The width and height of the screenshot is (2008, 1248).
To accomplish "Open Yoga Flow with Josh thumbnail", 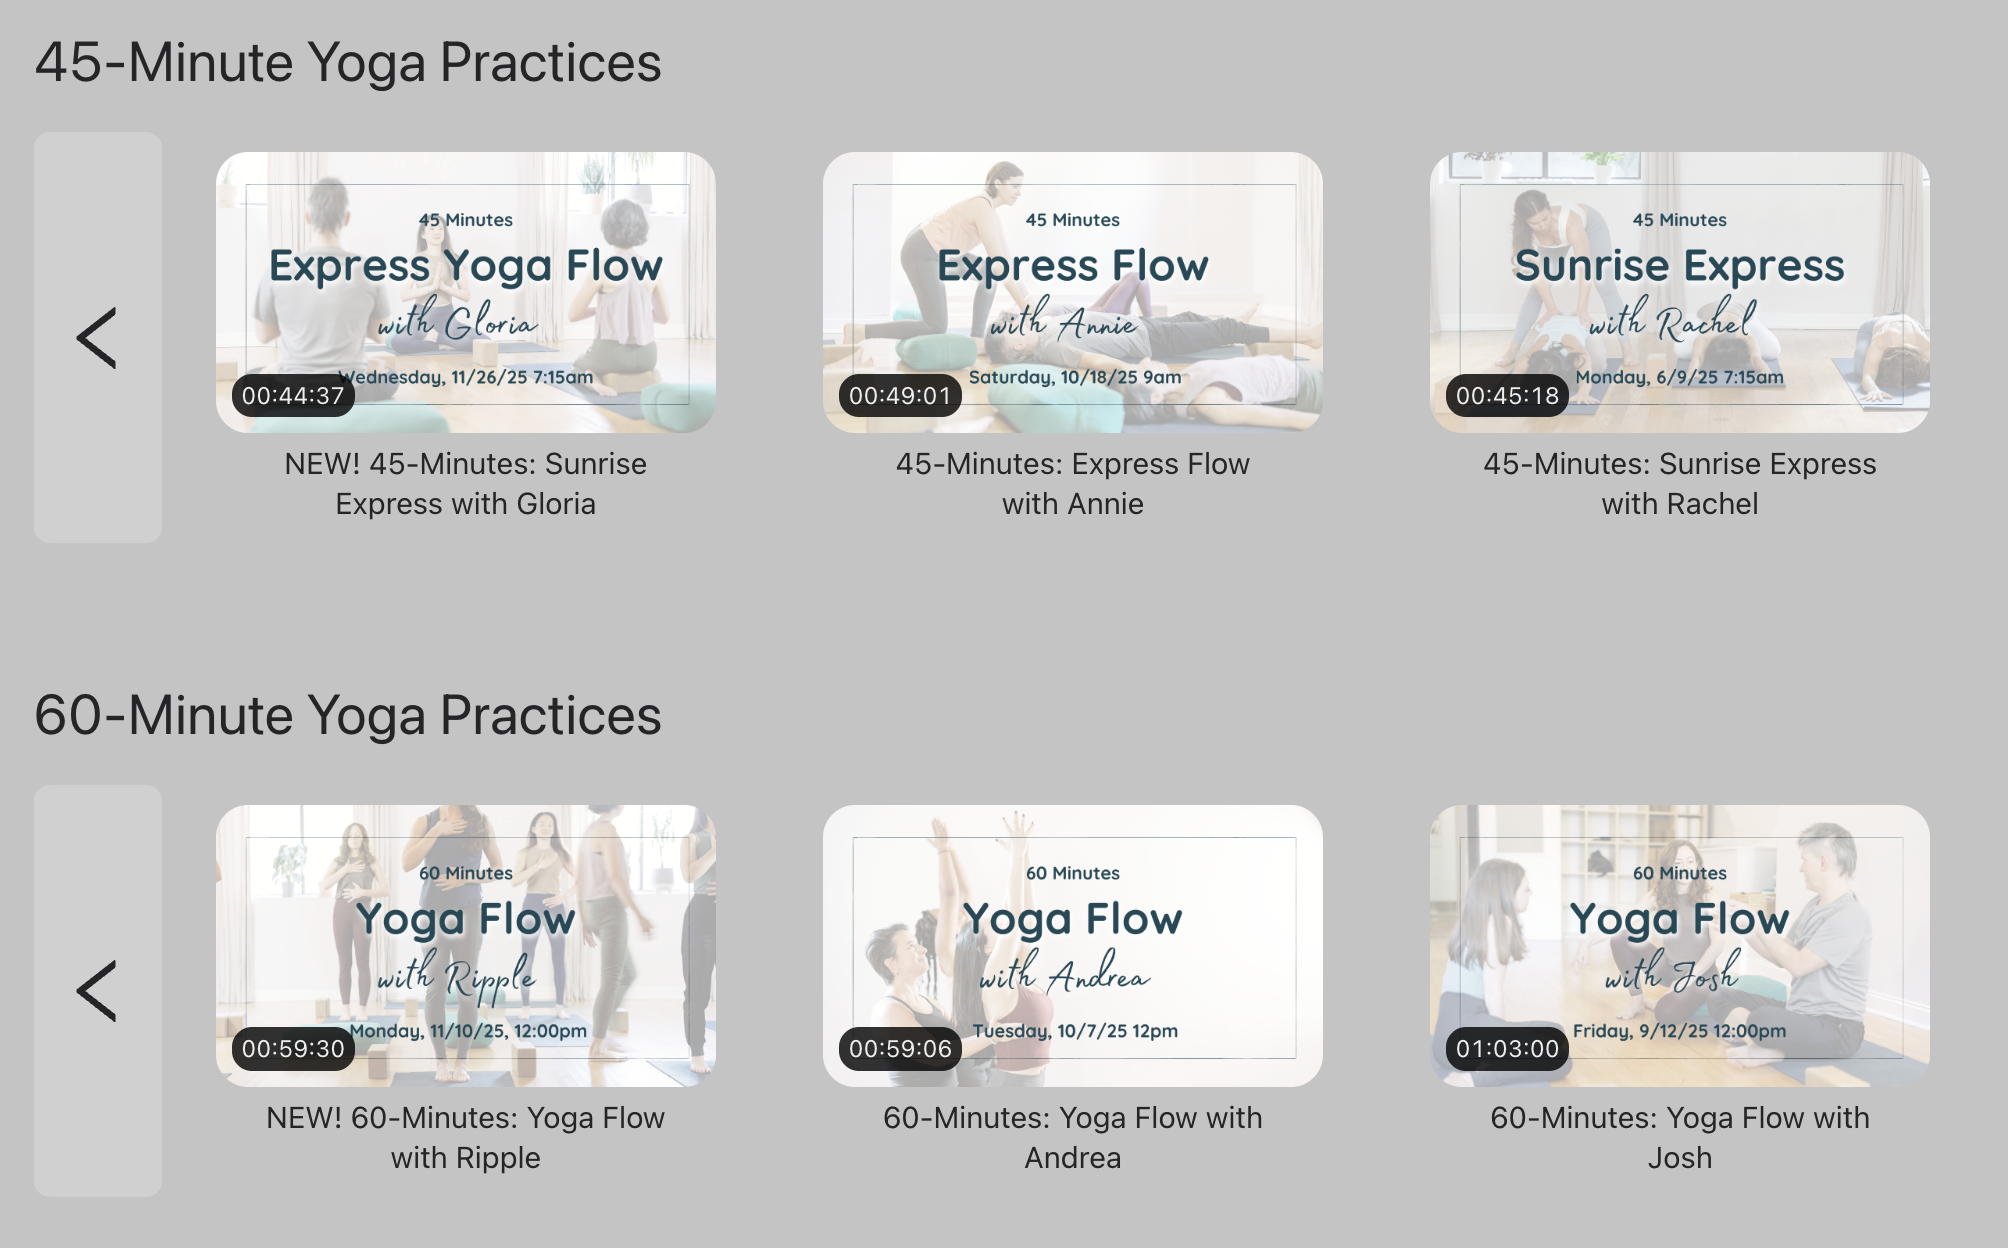I will 1680,946.
